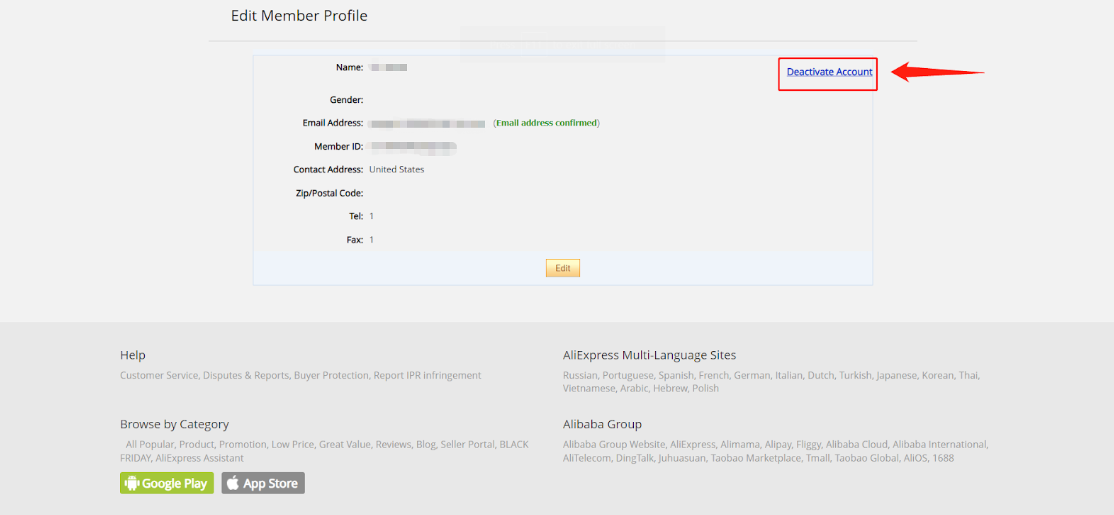Switch to the Korean language site
This screenshot has width=1114, height=515.
pos(938,375)
